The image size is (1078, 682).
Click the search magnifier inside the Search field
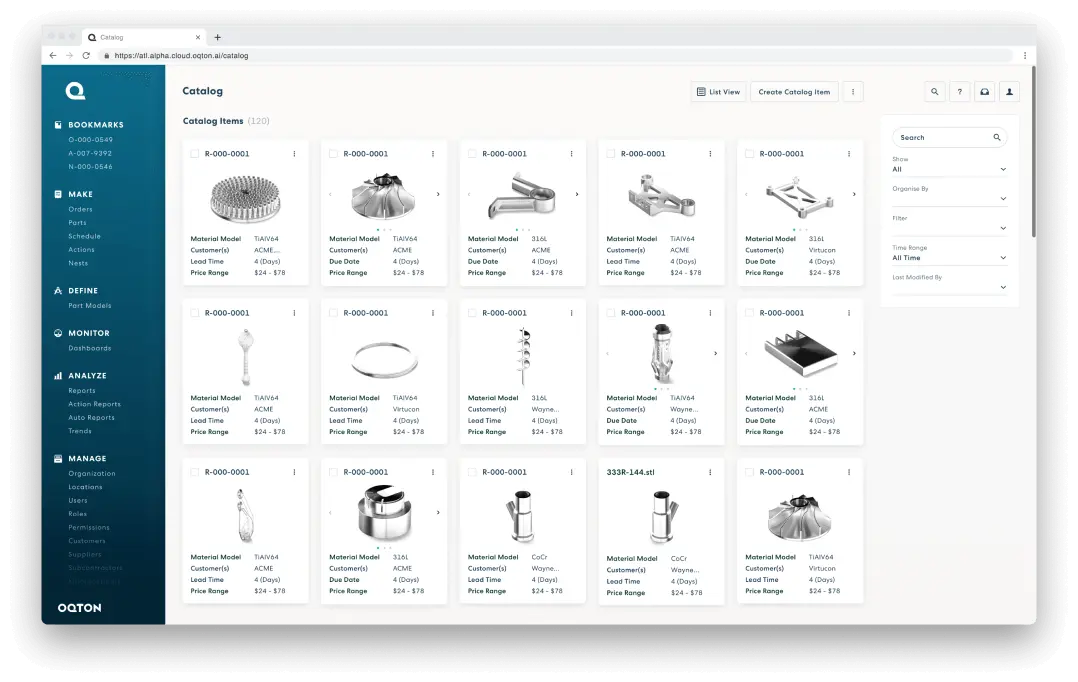tap(996, 137)
